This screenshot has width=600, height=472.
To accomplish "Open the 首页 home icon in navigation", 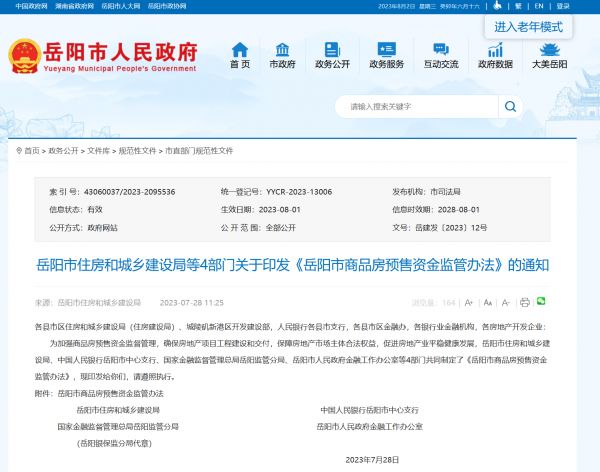I will (x=240, y=50).
